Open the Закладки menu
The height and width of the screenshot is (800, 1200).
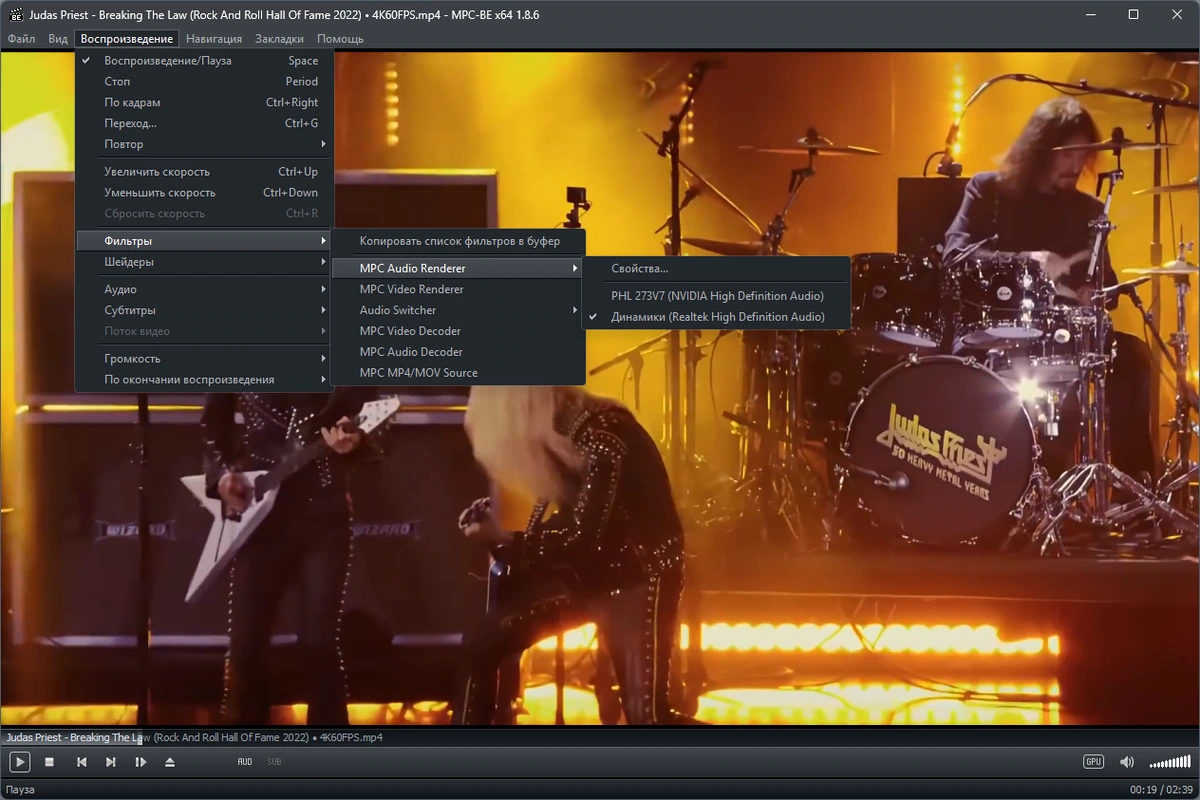[279, 39]
